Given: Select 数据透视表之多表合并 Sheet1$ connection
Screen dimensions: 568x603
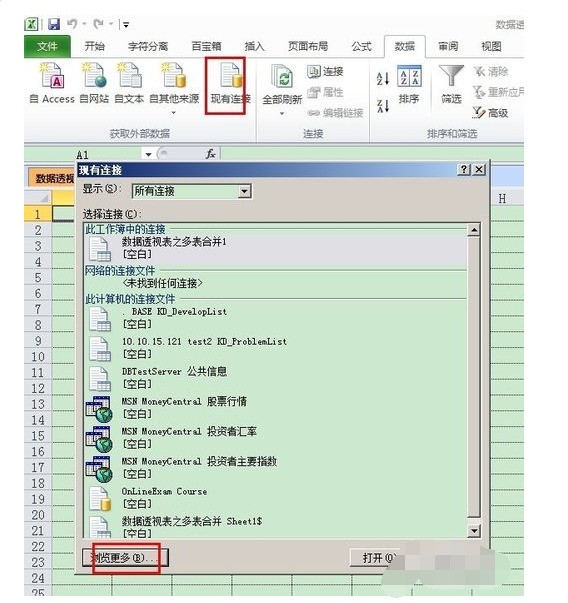Looking at the screenshot, I should (275, 527).
